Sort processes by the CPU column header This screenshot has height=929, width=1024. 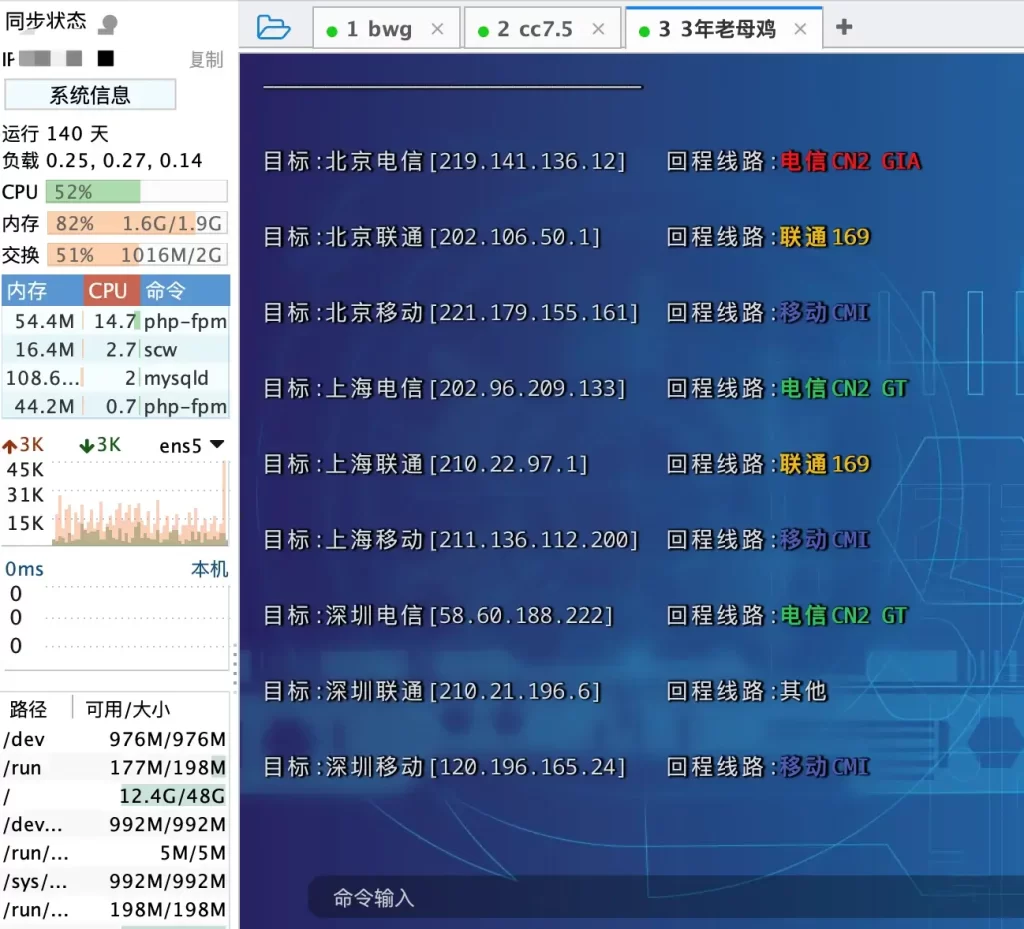110,290
